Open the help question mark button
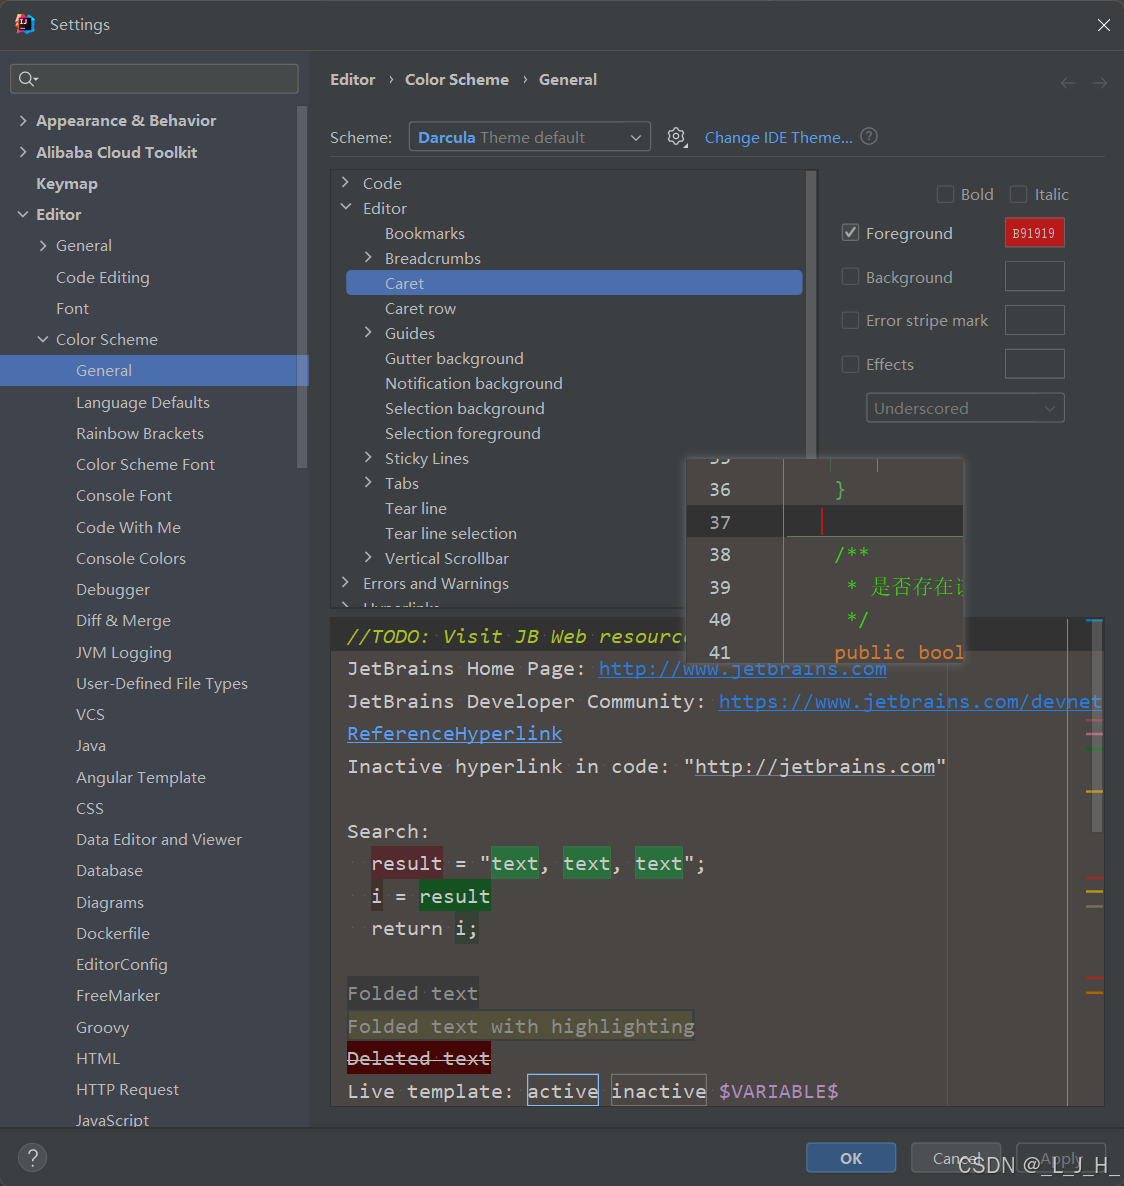 [x=33, y=1157]
